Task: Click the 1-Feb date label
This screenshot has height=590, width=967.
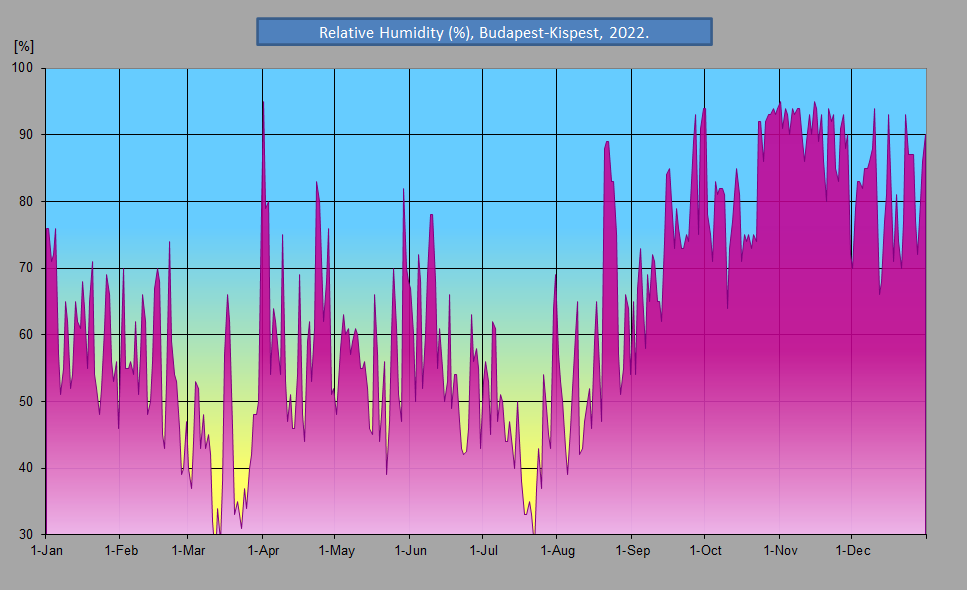Action: 120,551
